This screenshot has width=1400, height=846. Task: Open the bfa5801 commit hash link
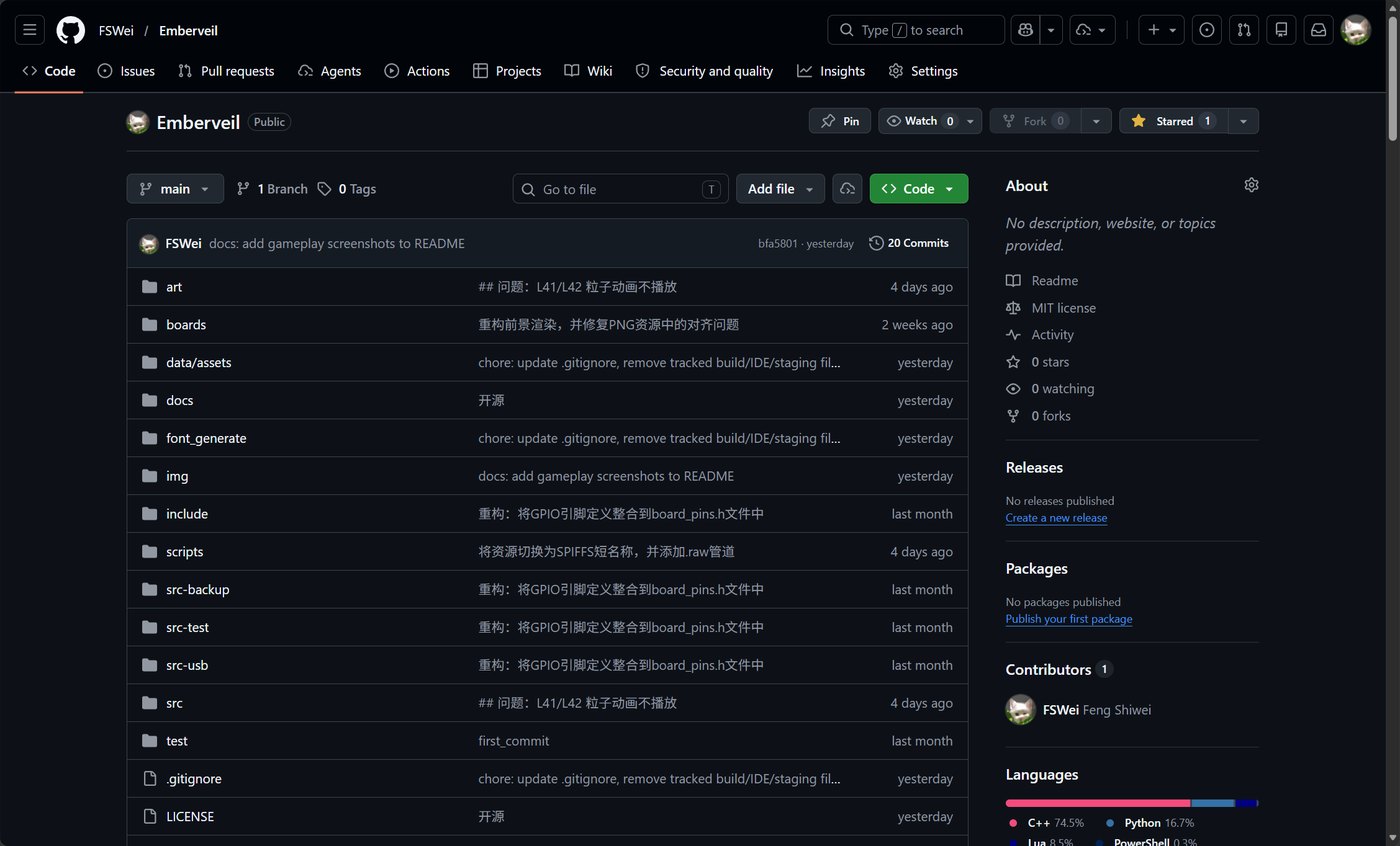(778, 244)
